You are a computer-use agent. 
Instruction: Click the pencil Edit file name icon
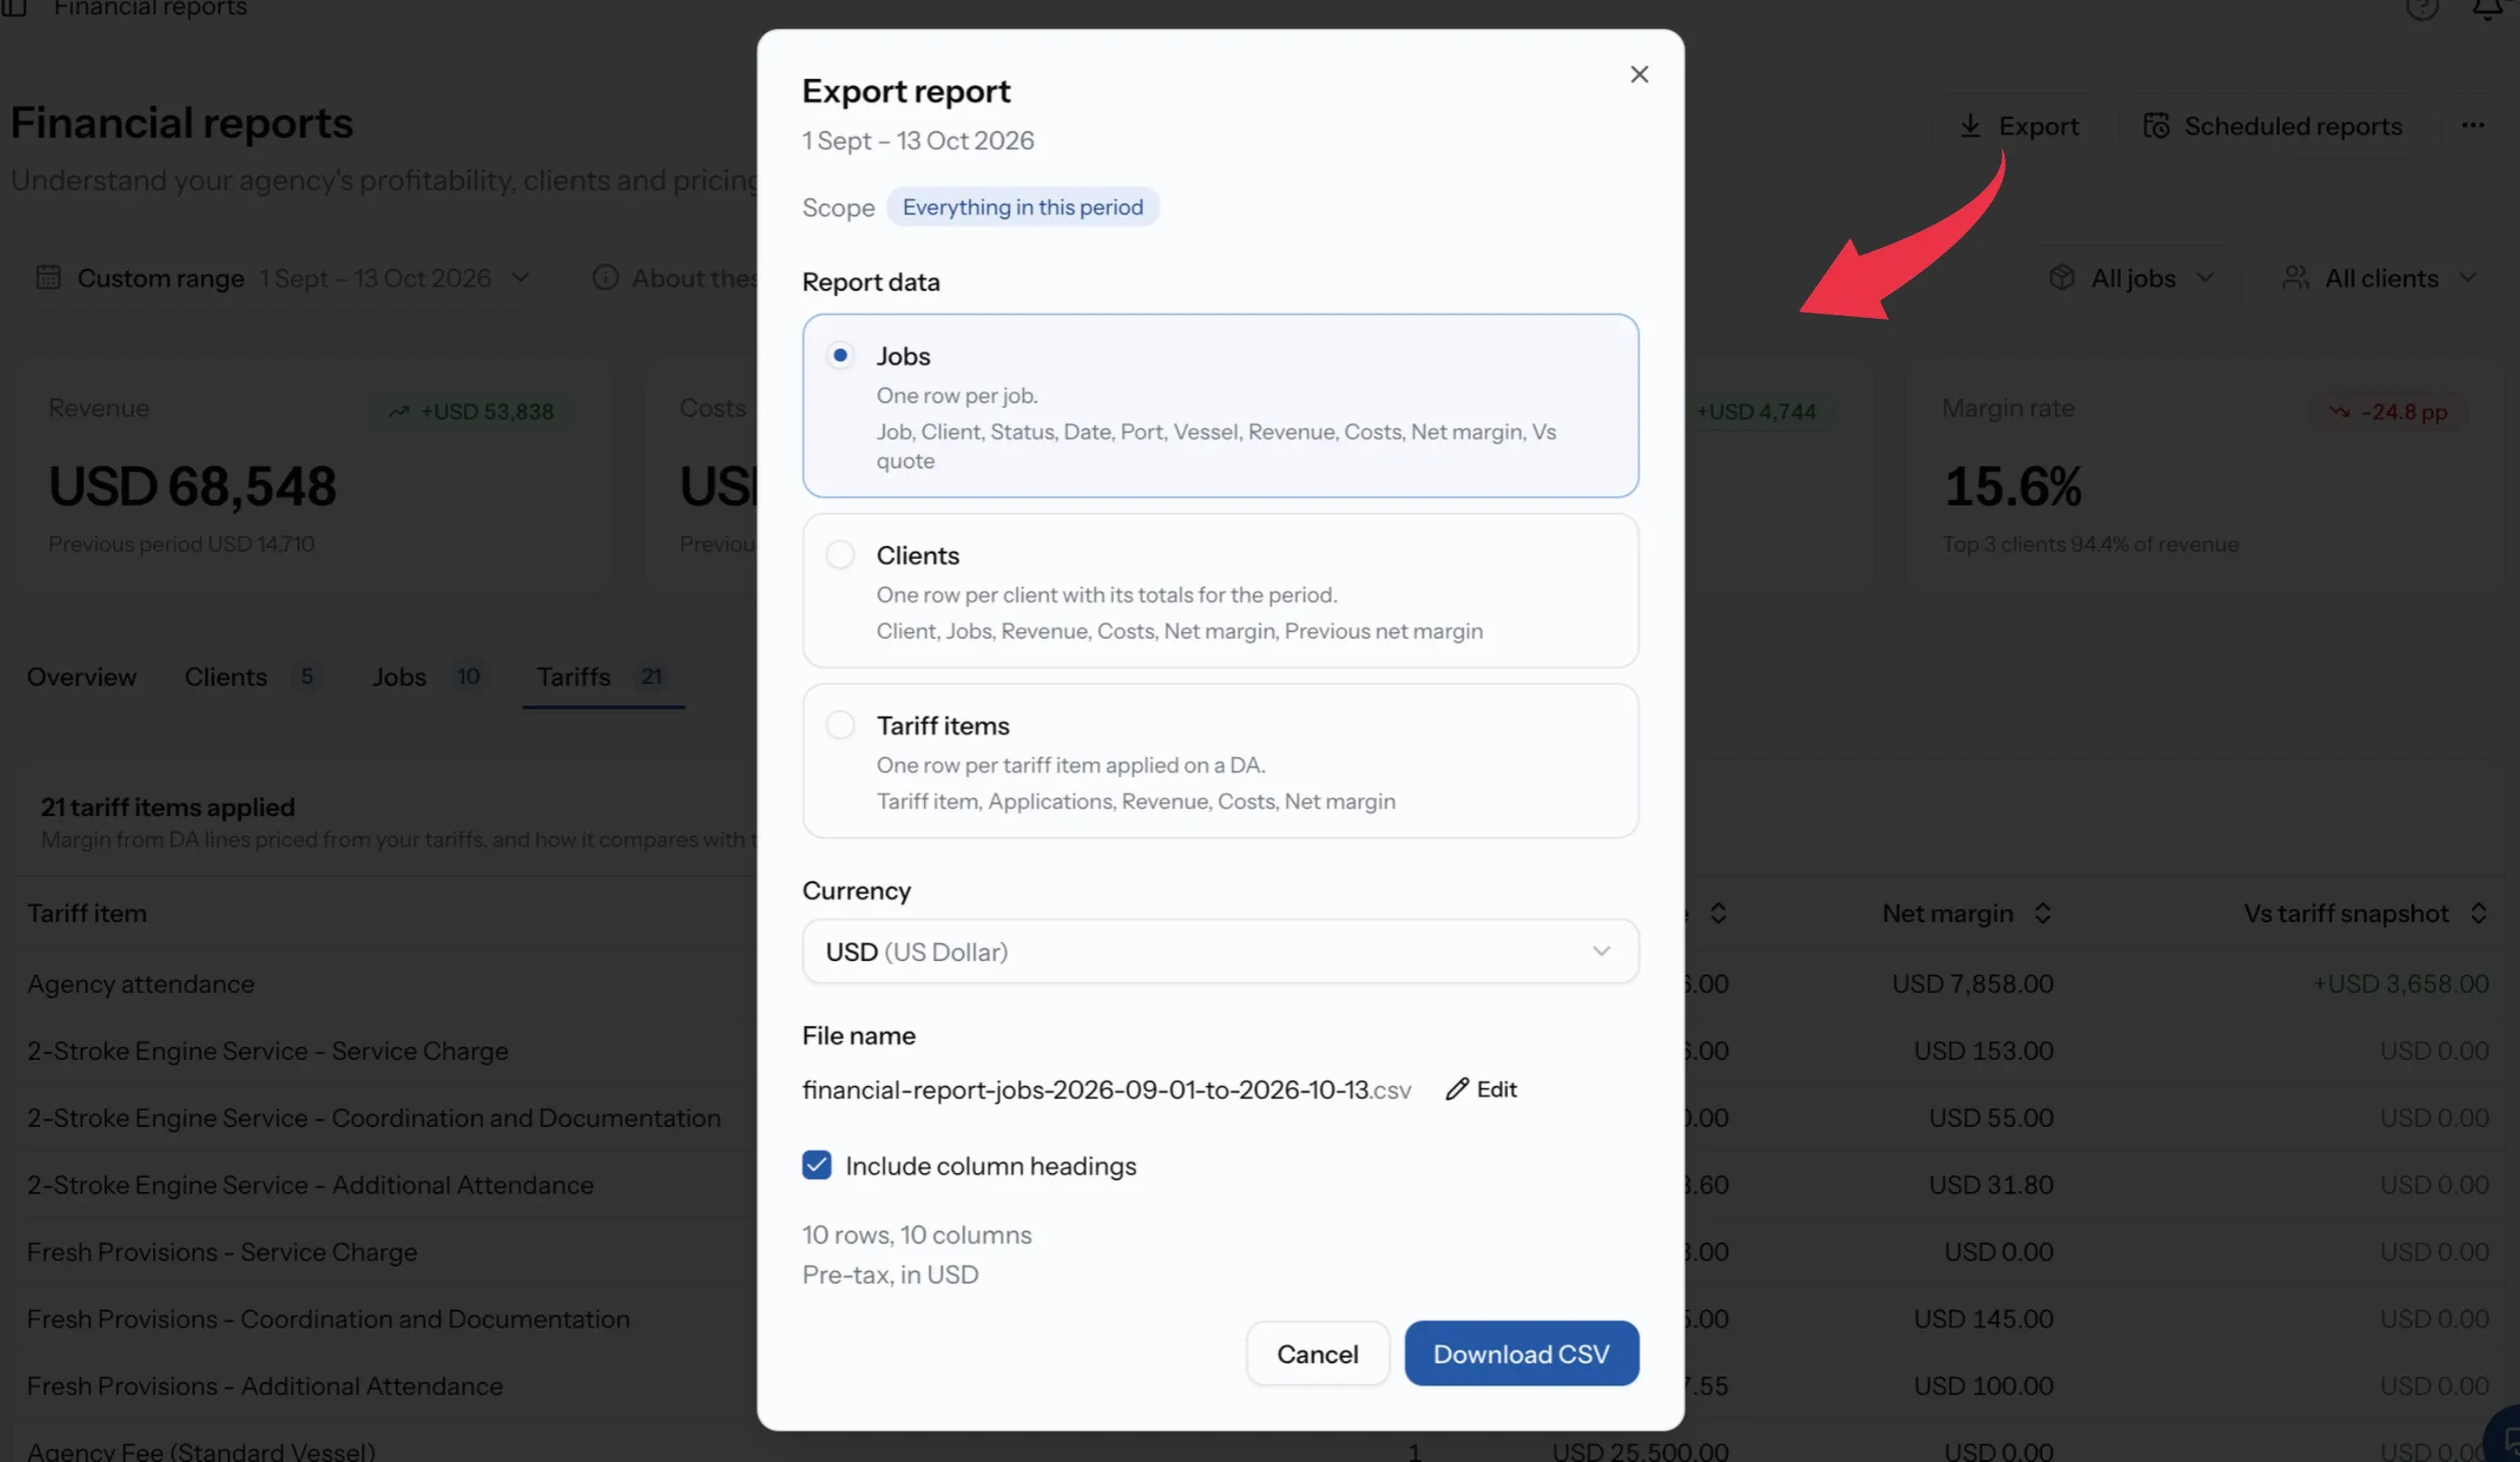pos(1457,1089)
